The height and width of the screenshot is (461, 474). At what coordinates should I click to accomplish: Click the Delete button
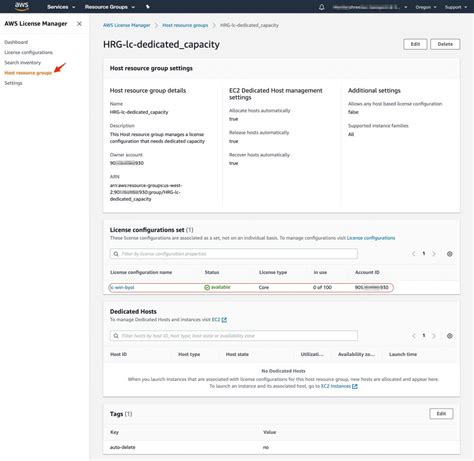click(445, 44)
